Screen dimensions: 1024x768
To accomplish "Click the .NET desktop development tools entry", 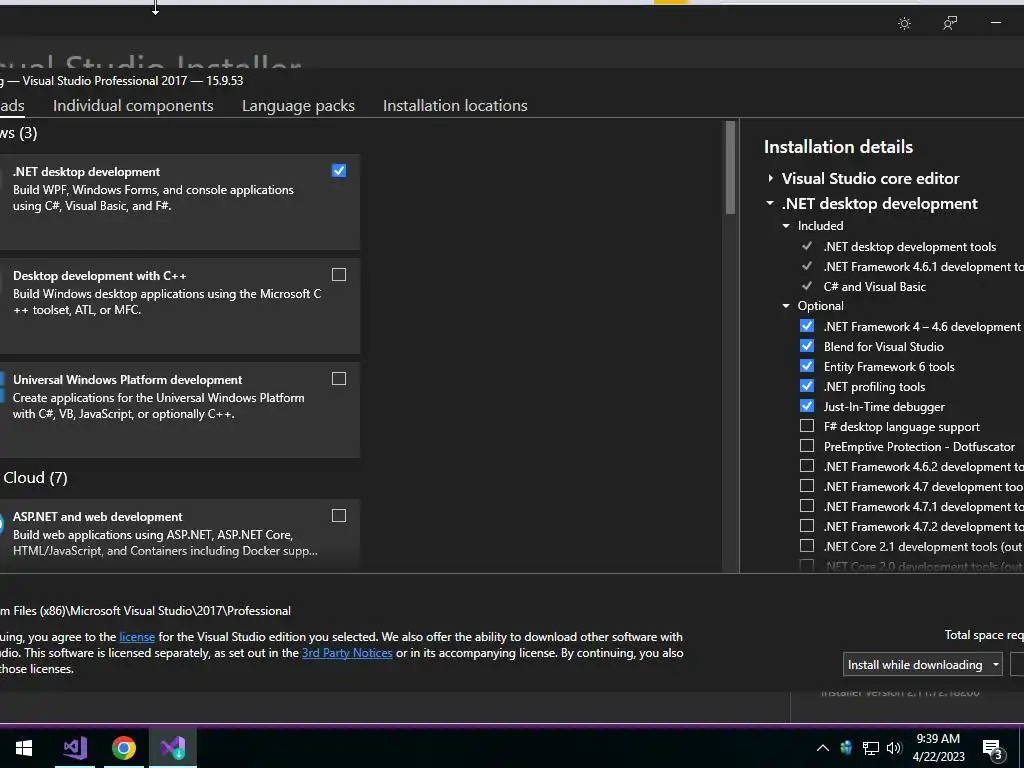I will (910, 247).
